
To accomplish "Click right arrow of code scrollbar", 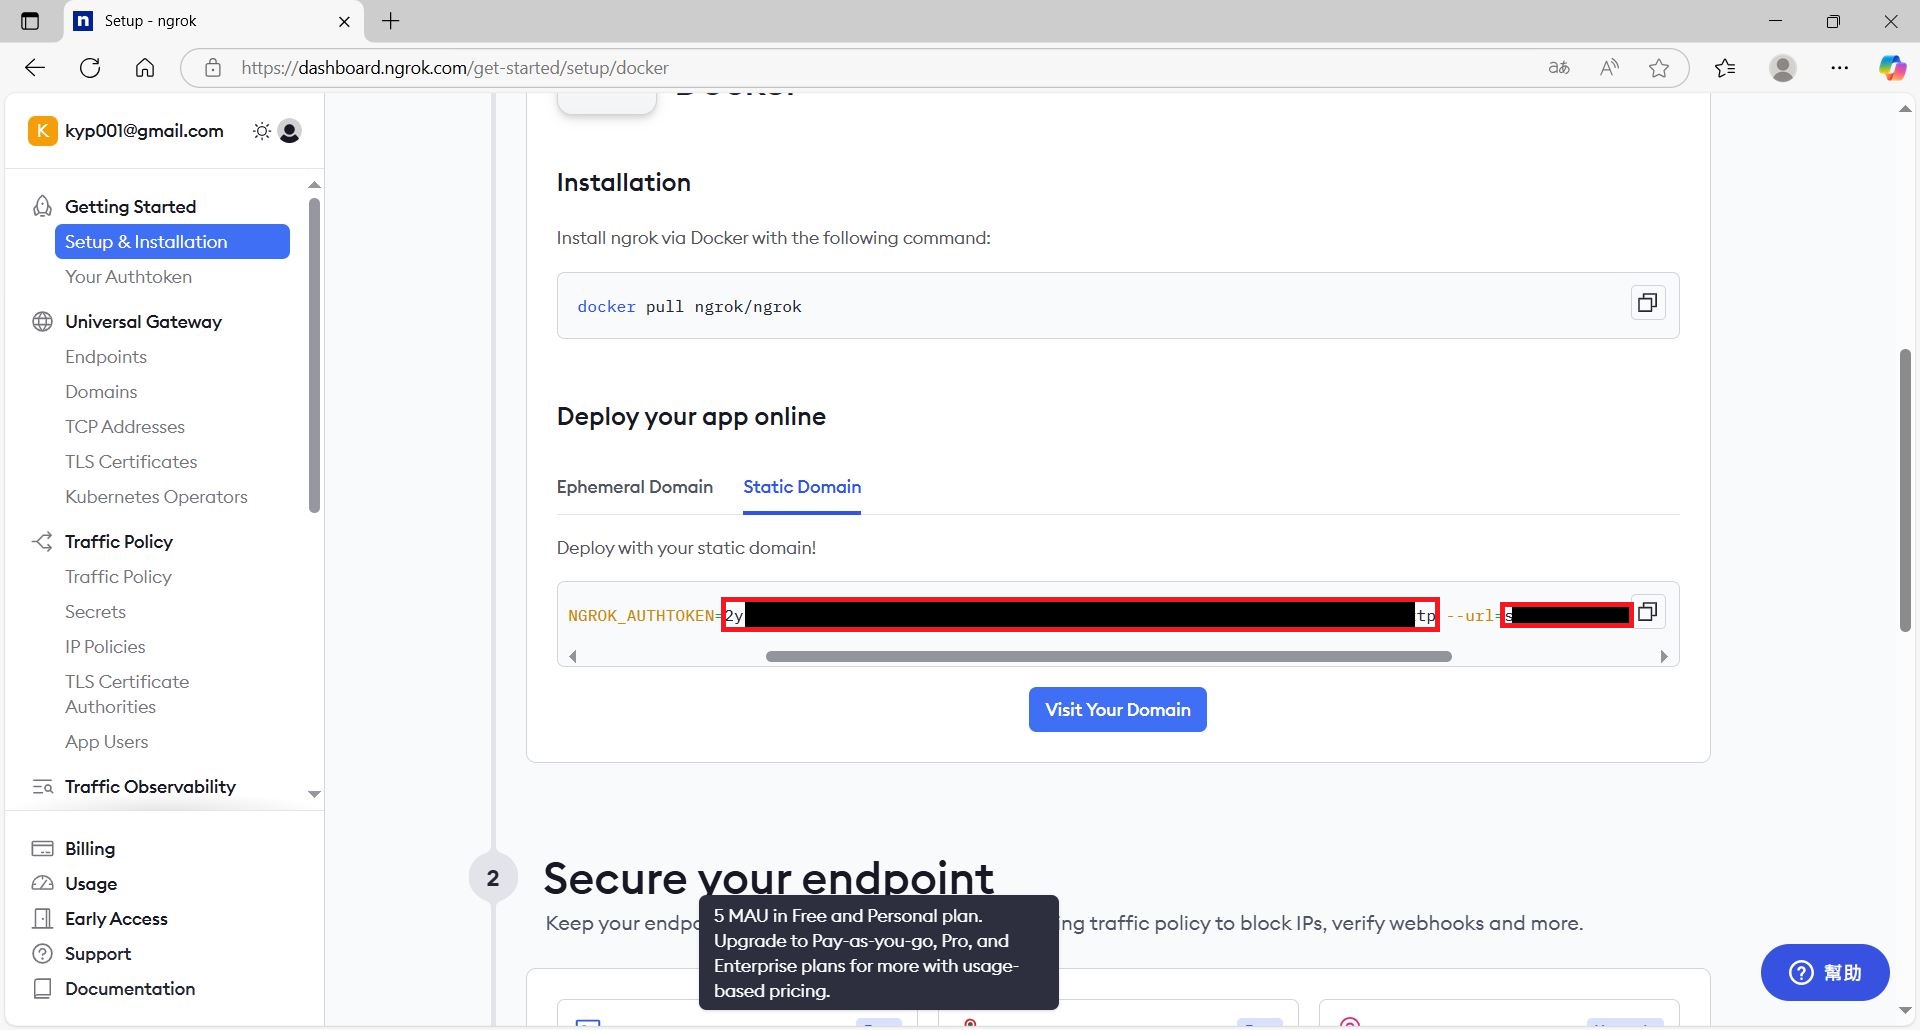I will click(x=1663, y=657).
